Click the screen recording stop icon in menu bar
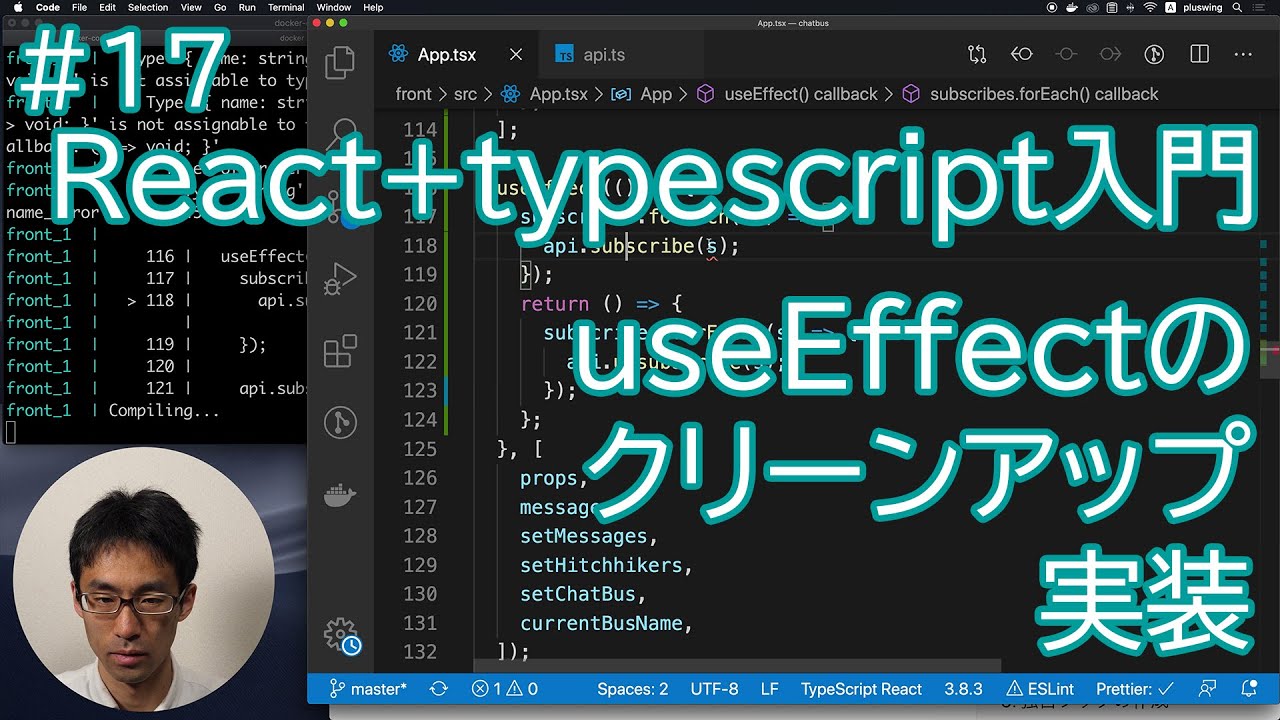The width and height of the screenshot is (1280, 720). coord(1052,7)
